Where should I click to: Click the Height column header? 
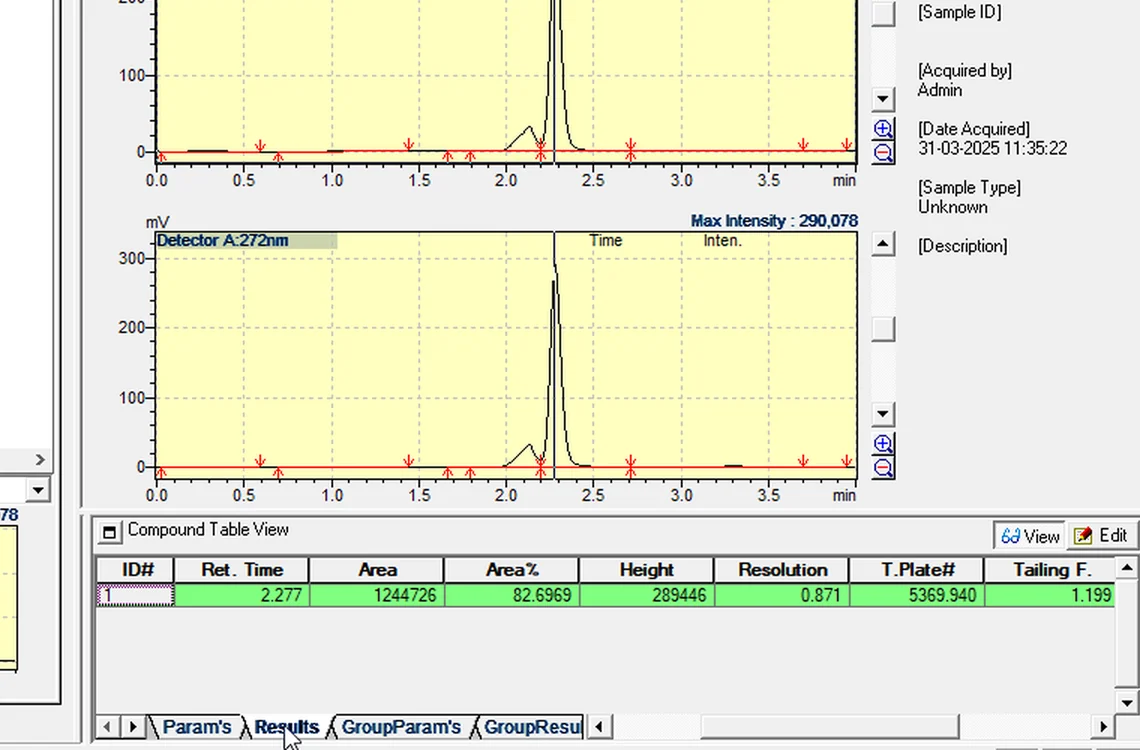(x=646, y=570)
